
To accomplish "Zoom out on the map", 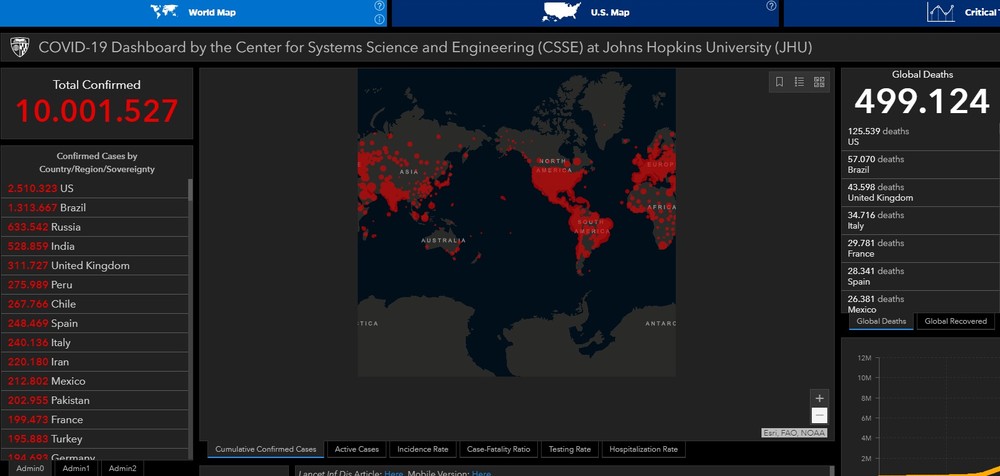I will pos(819,415).
